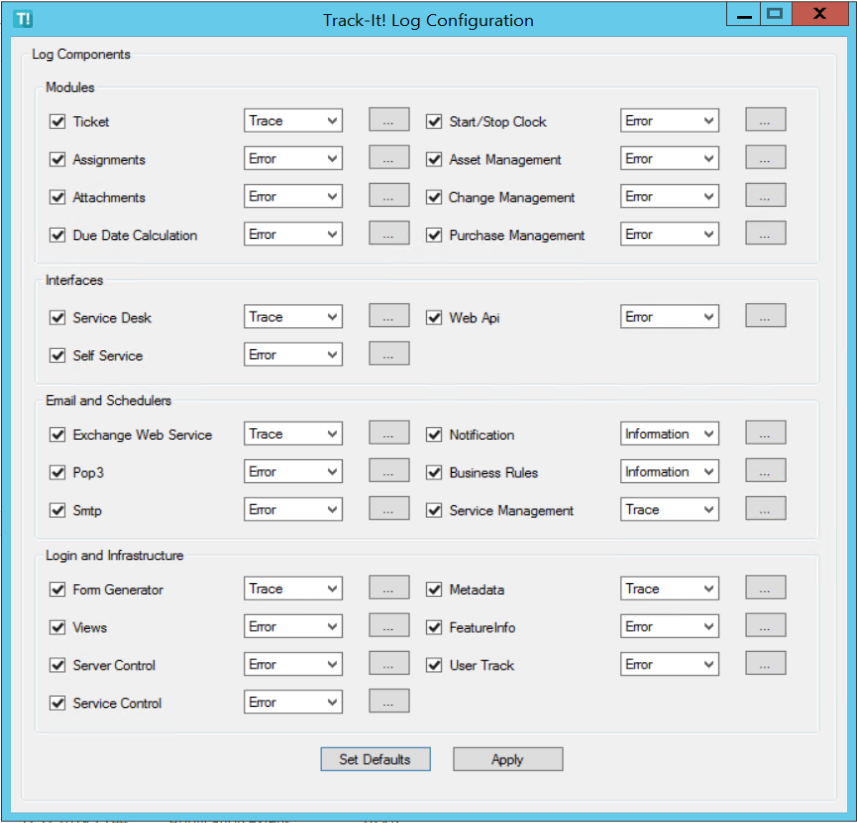Screen dimensions: 857x823
Task: Open ellipsis options for User Track
Action: pyautogui.click(x=766, y=663)
